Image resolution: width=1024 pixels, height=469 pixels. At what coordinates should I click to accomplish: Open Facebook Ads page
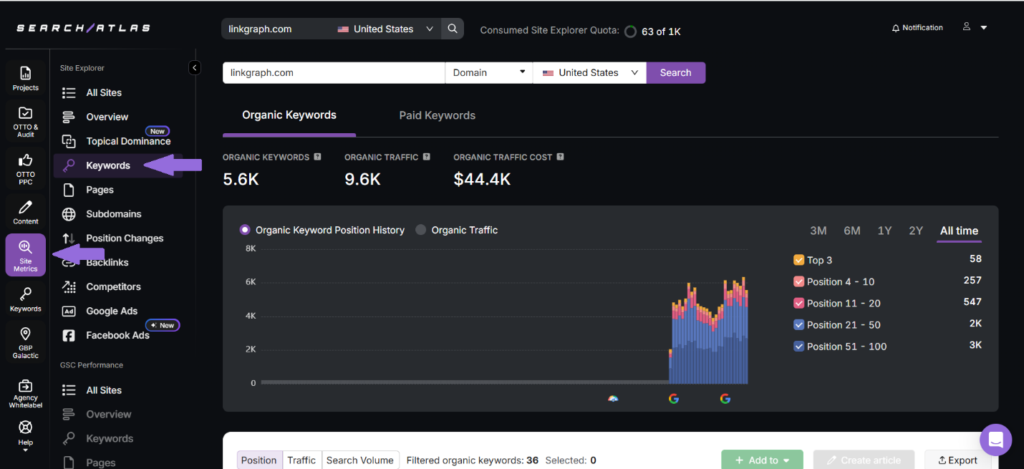point(118,335)
